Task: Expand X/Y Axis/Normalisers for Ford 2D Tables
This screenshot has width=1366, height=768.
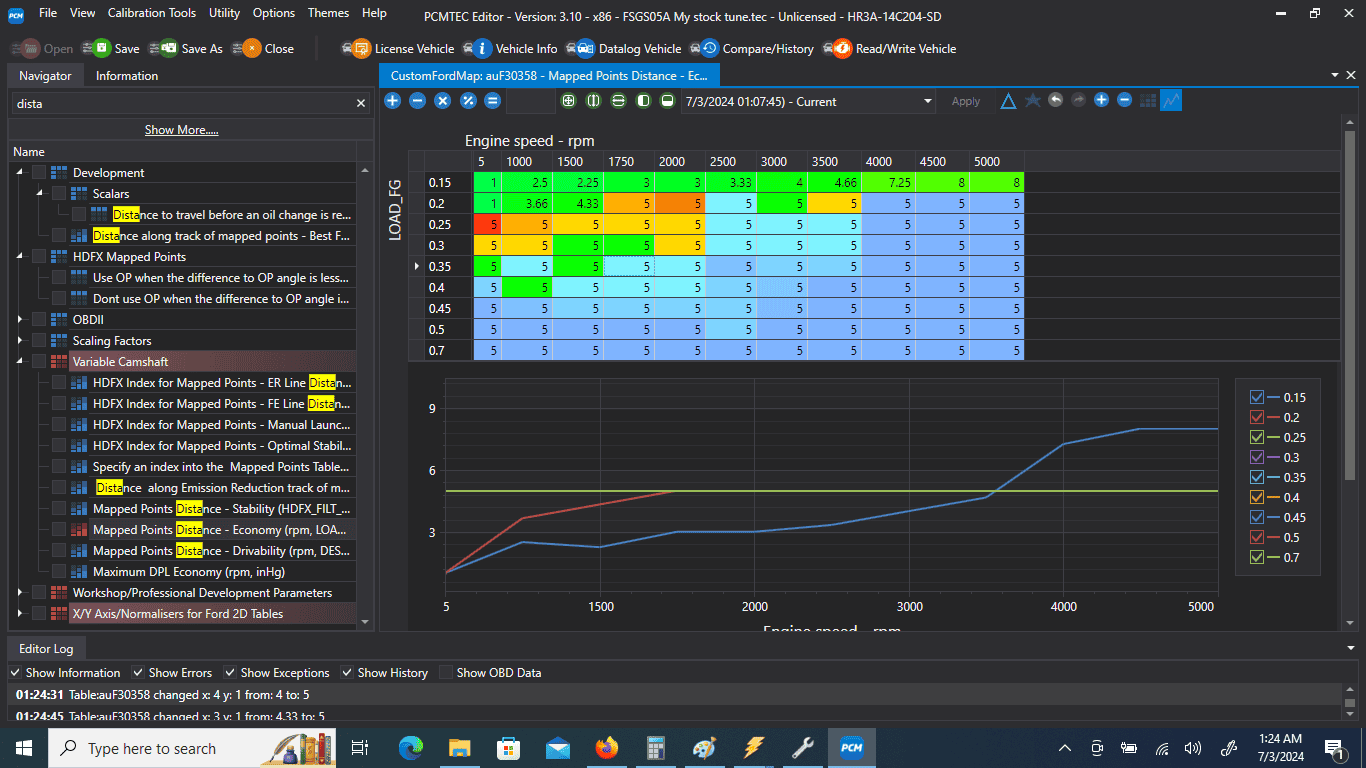Action: click(x=20, y=614)
